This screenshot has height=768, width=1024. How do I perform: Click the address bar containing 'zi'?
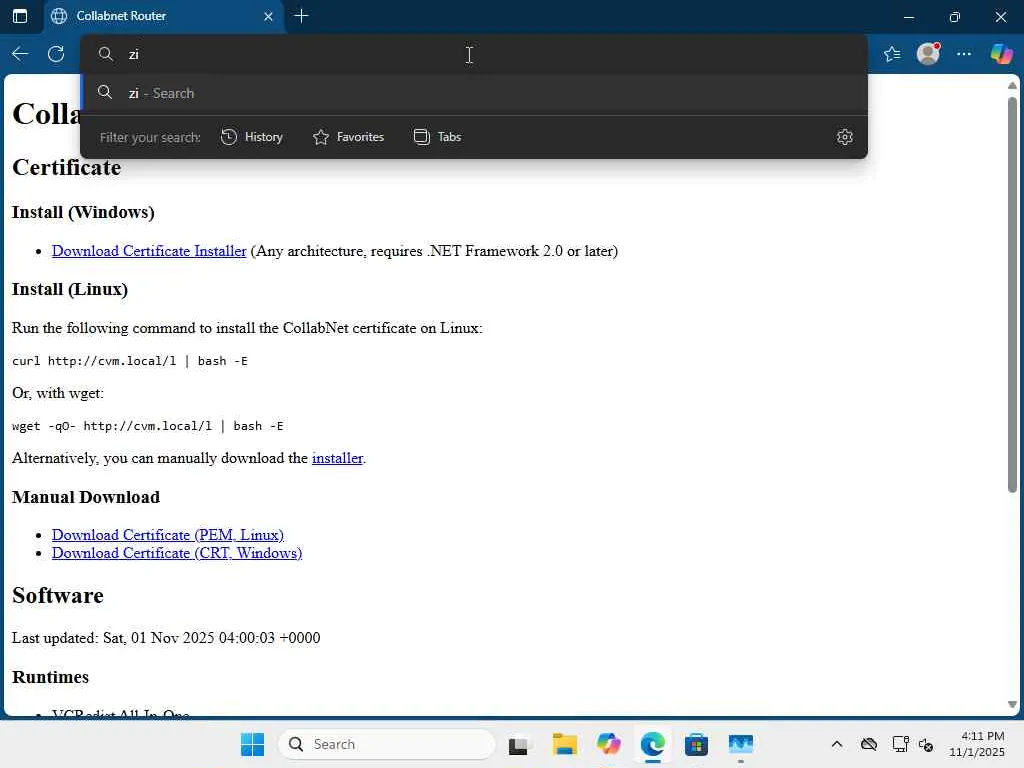[x=473, y=54]
